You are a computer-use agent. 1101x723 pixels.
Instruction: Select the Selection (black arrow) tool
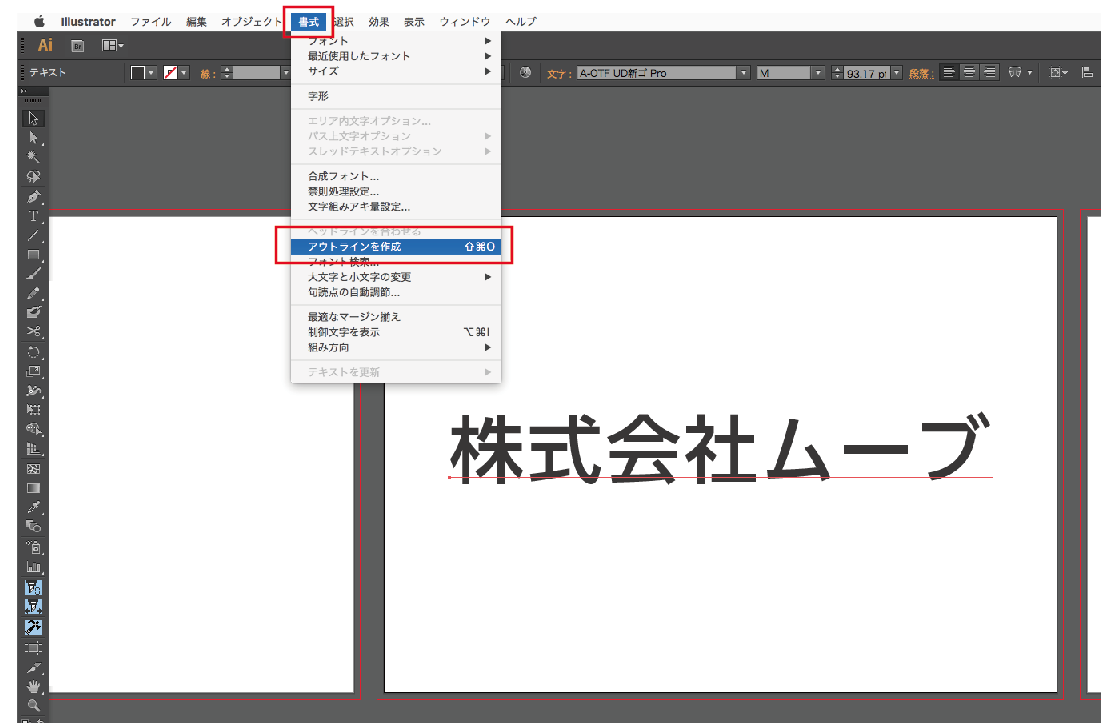[33, 118]
